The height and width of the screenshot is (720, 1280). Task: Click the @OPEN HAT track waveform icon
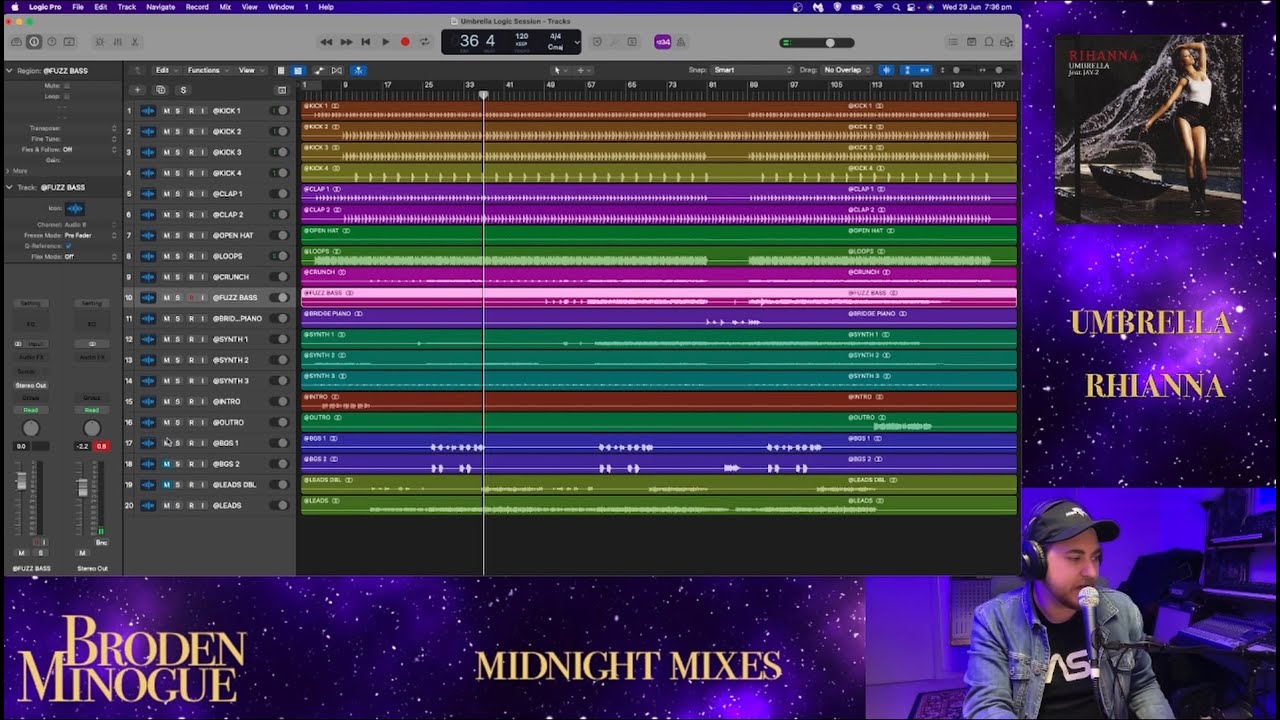pos(148,236)
